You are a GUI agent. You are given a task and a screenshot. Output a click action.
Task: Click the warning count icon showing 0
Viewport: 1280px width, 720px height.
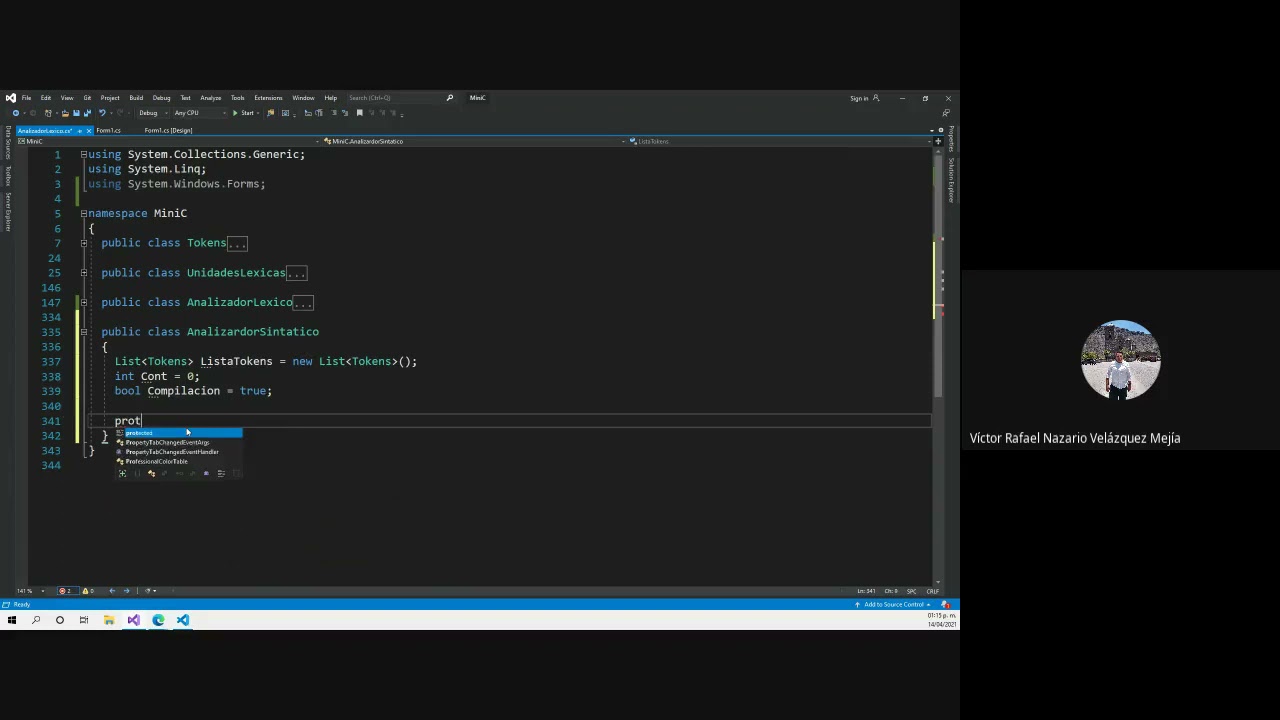[87, 591]
